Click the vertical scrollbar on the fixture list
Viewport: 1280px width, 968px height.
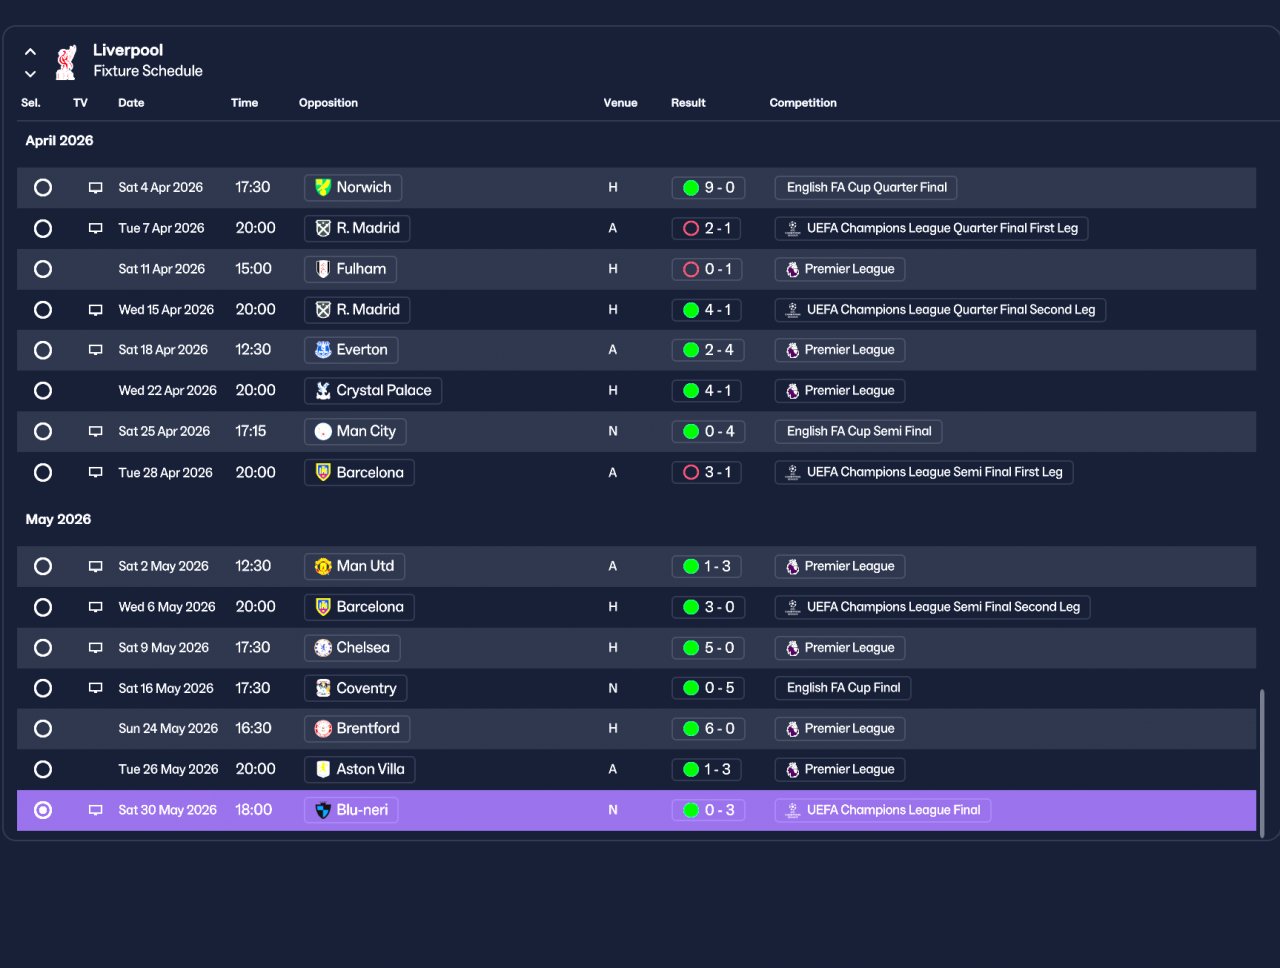1262,762
